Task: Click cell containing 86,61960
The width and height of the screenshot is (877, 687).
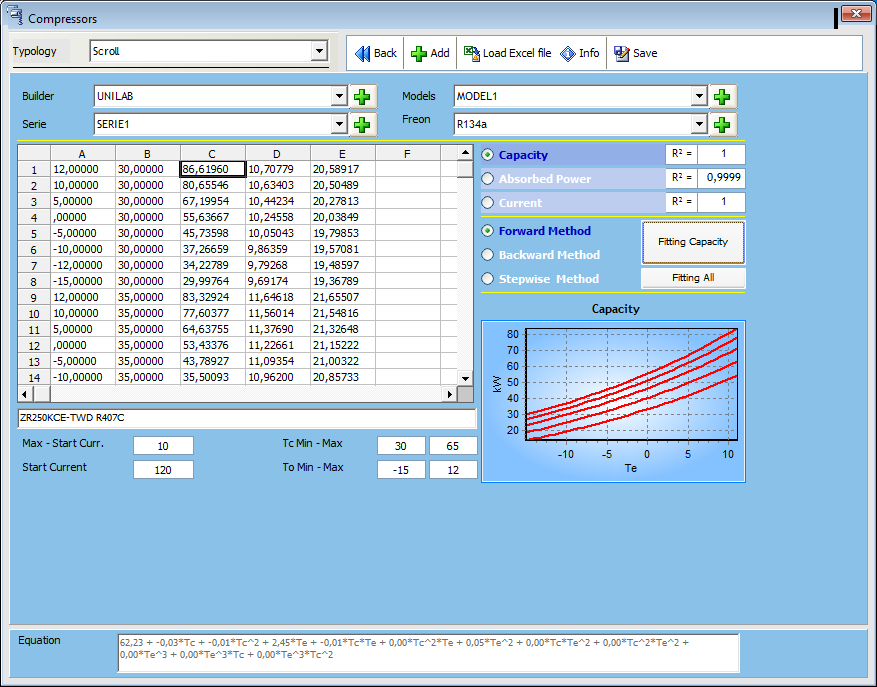Action: tap(213, 169)
